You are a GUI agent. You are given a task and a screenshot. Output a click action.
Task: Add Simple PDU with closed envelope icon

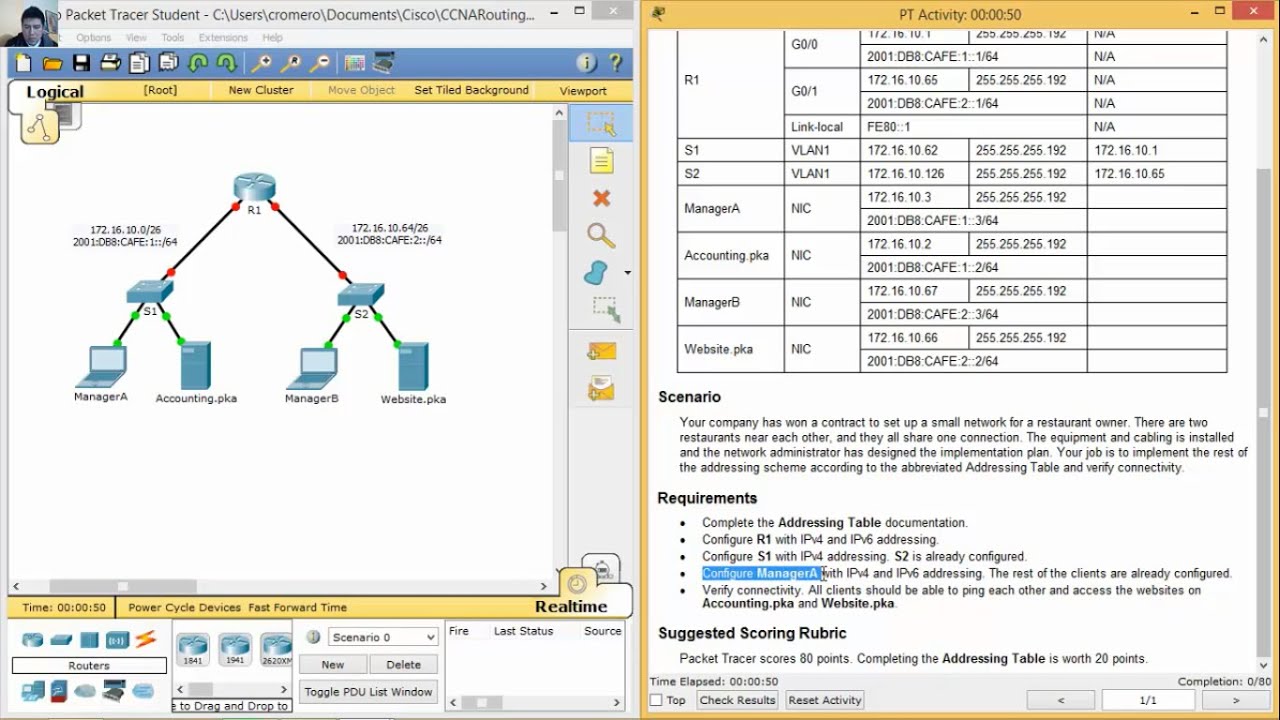click(x=602, y=352)
